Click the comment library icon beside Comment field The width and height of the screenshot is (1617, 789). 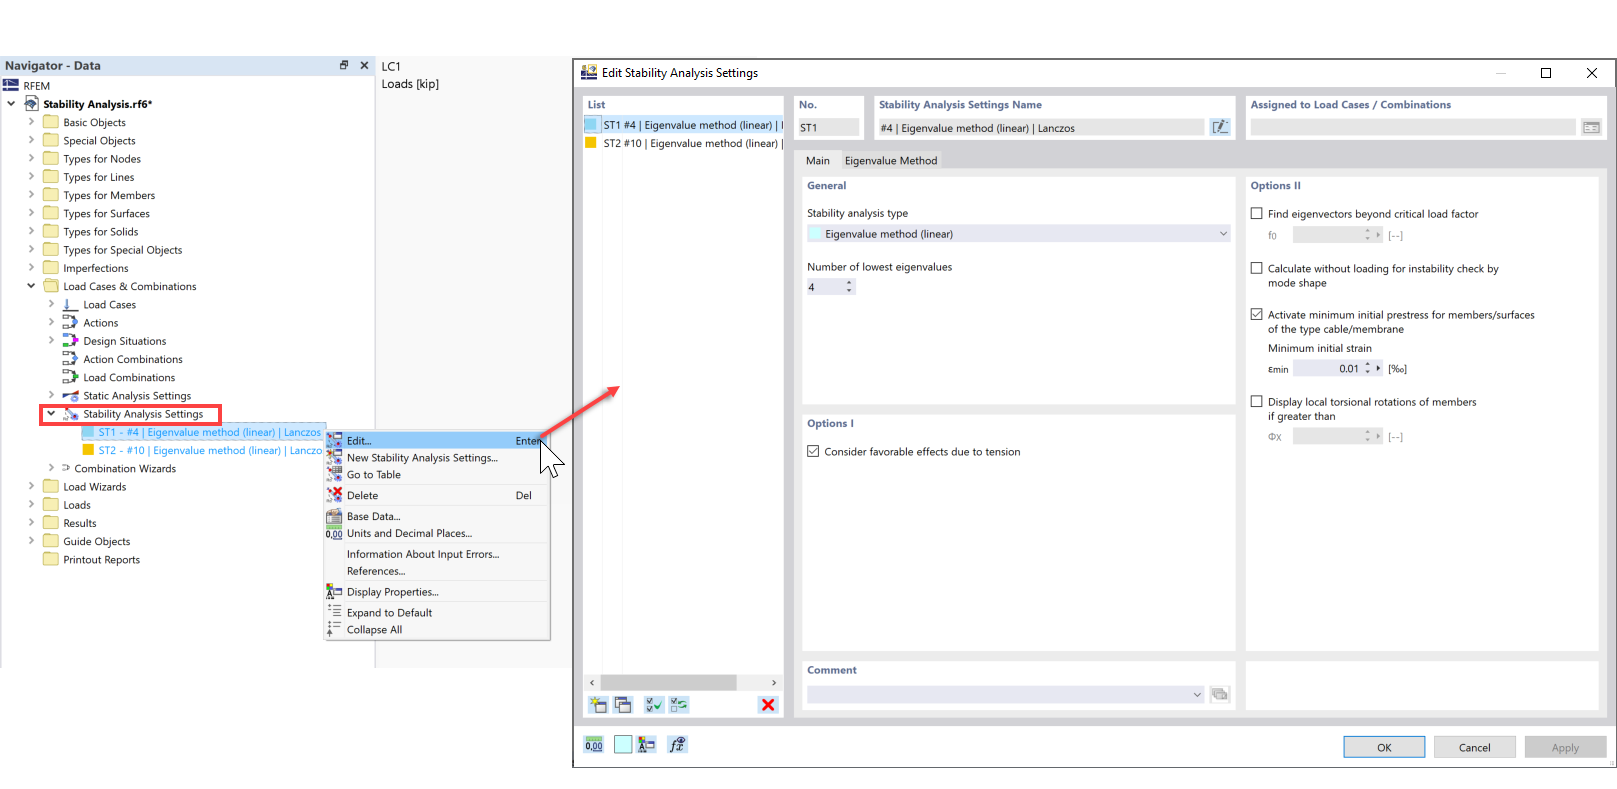click(1220, 694)
